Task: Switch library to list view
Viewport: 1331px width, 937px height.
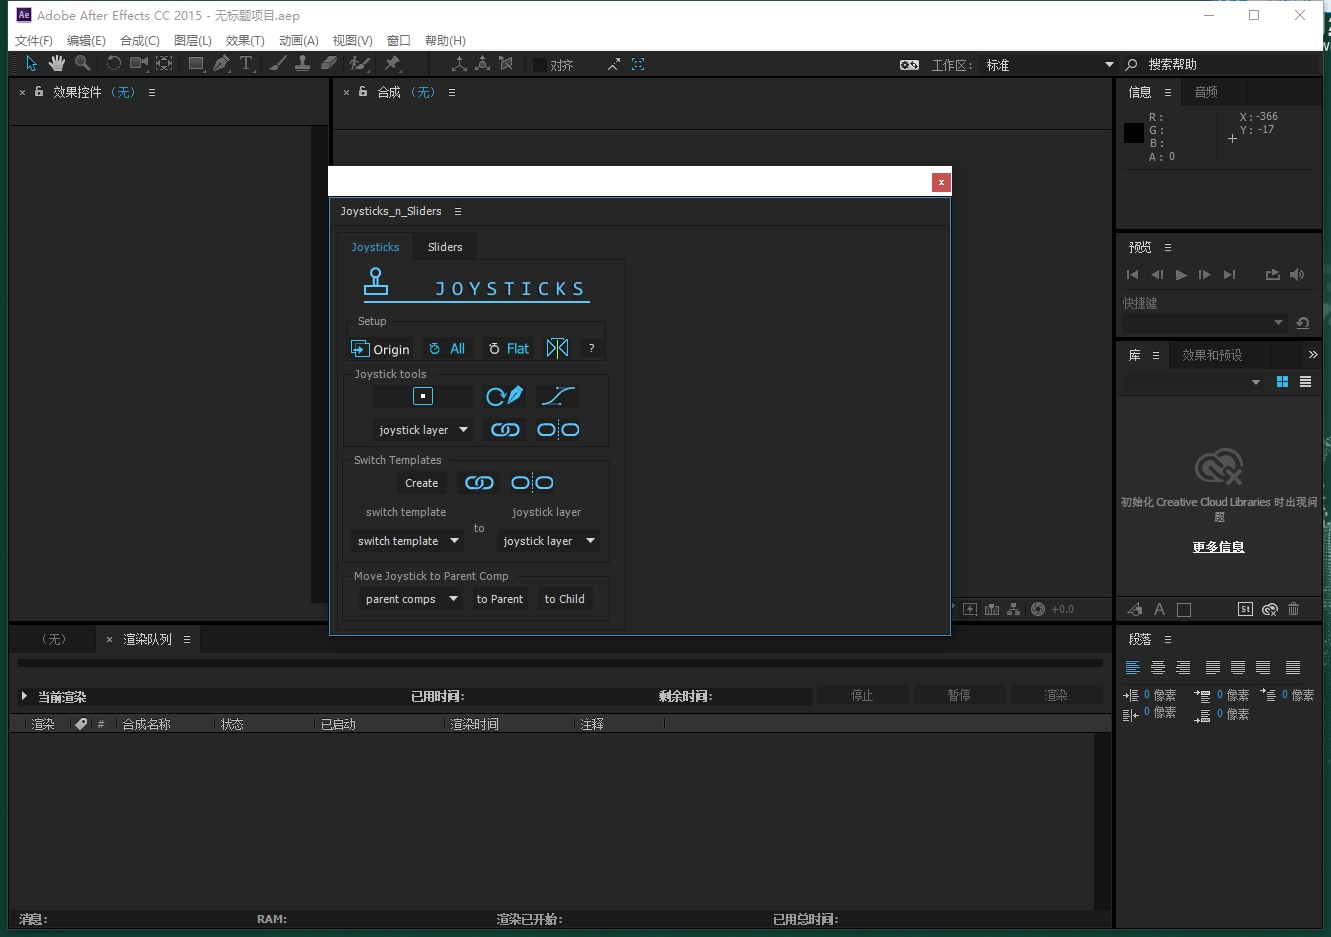Action: [1305, 382]
